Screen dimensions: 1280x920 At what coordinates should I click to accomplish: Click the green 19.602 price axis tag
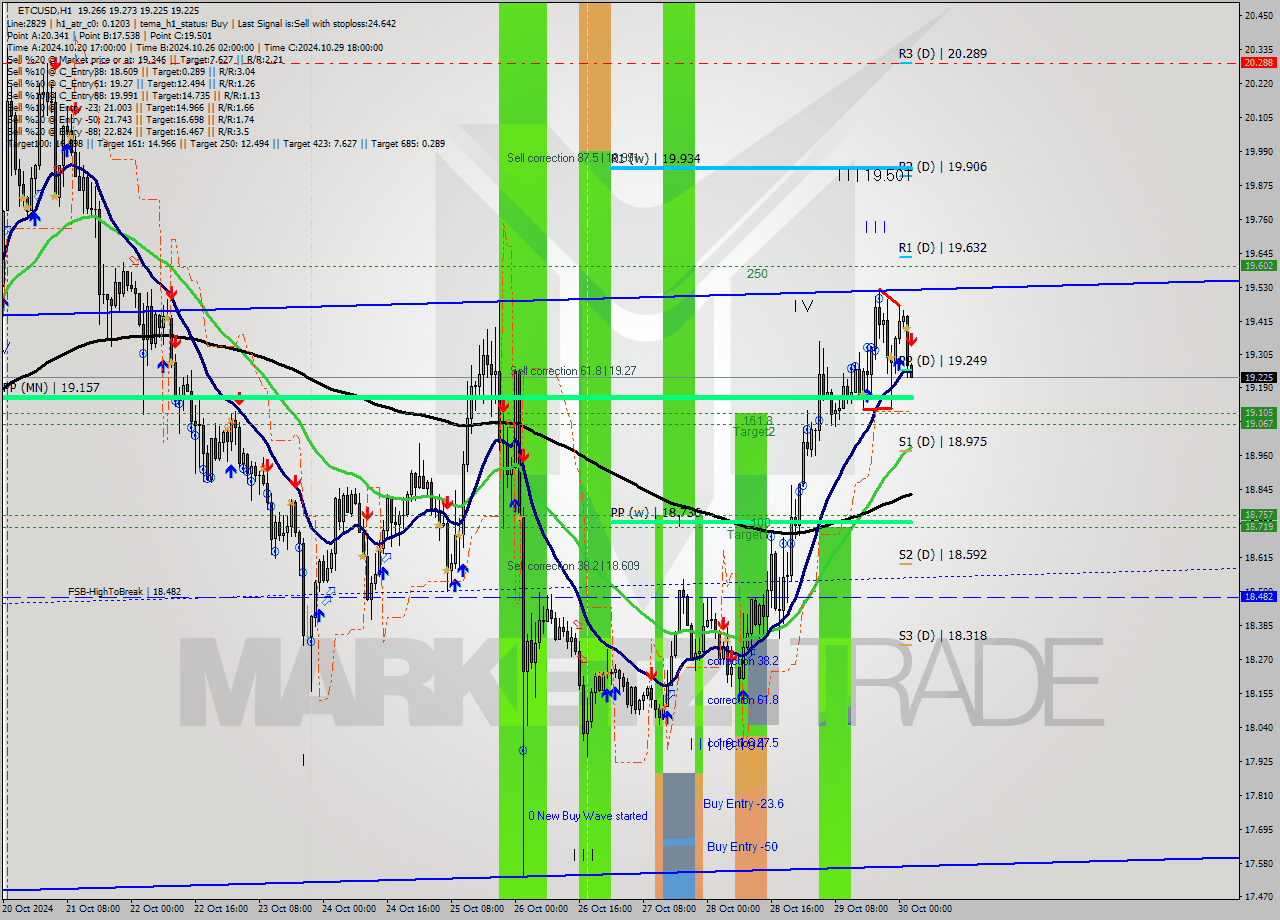(x=1258, y=266)
